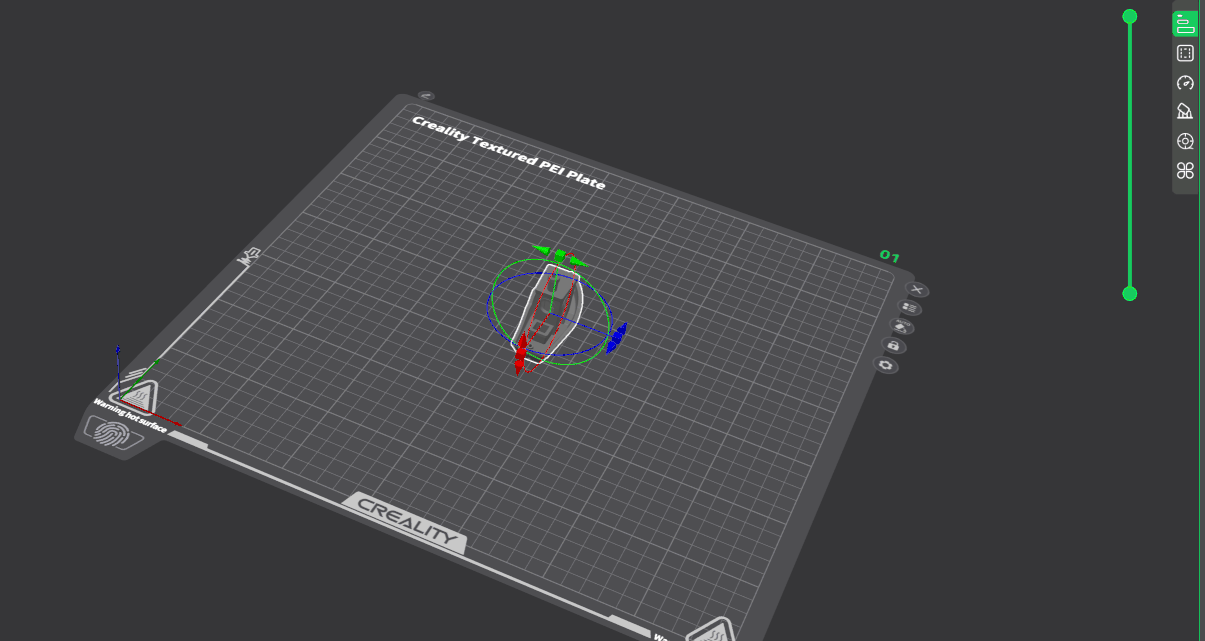
Task: Click the speed gauge icon in the sidebar
Action: [1184, 82]
